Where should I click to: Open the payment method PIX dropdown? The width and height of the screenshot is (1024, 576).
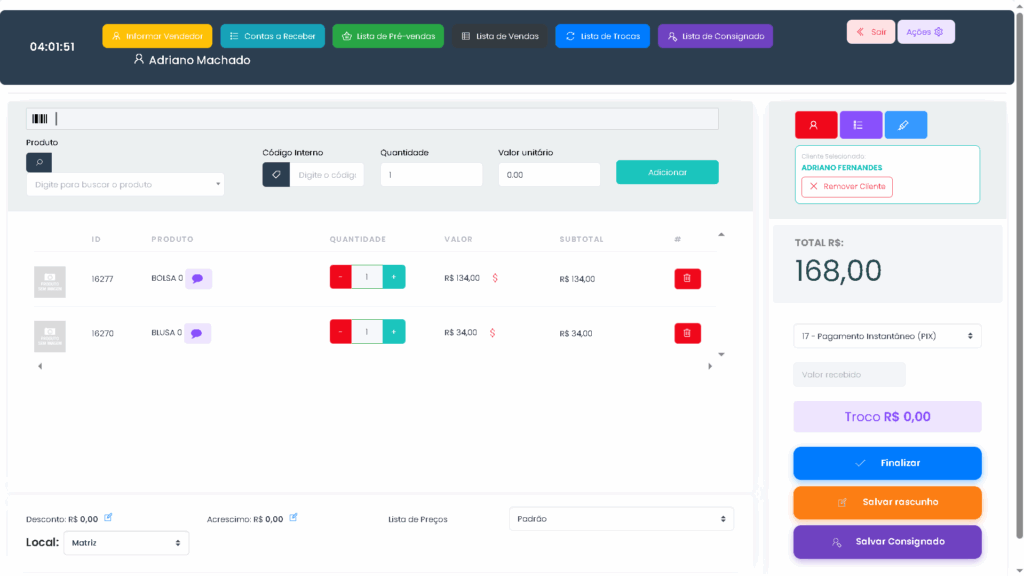(x=887, y=336)
